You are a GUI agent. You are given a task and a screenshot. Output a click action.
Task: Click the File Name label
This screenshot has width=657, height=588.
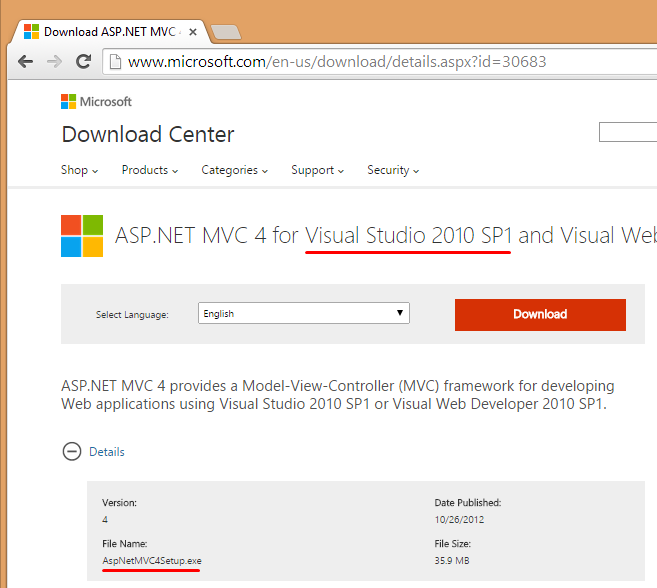[124, 544]
